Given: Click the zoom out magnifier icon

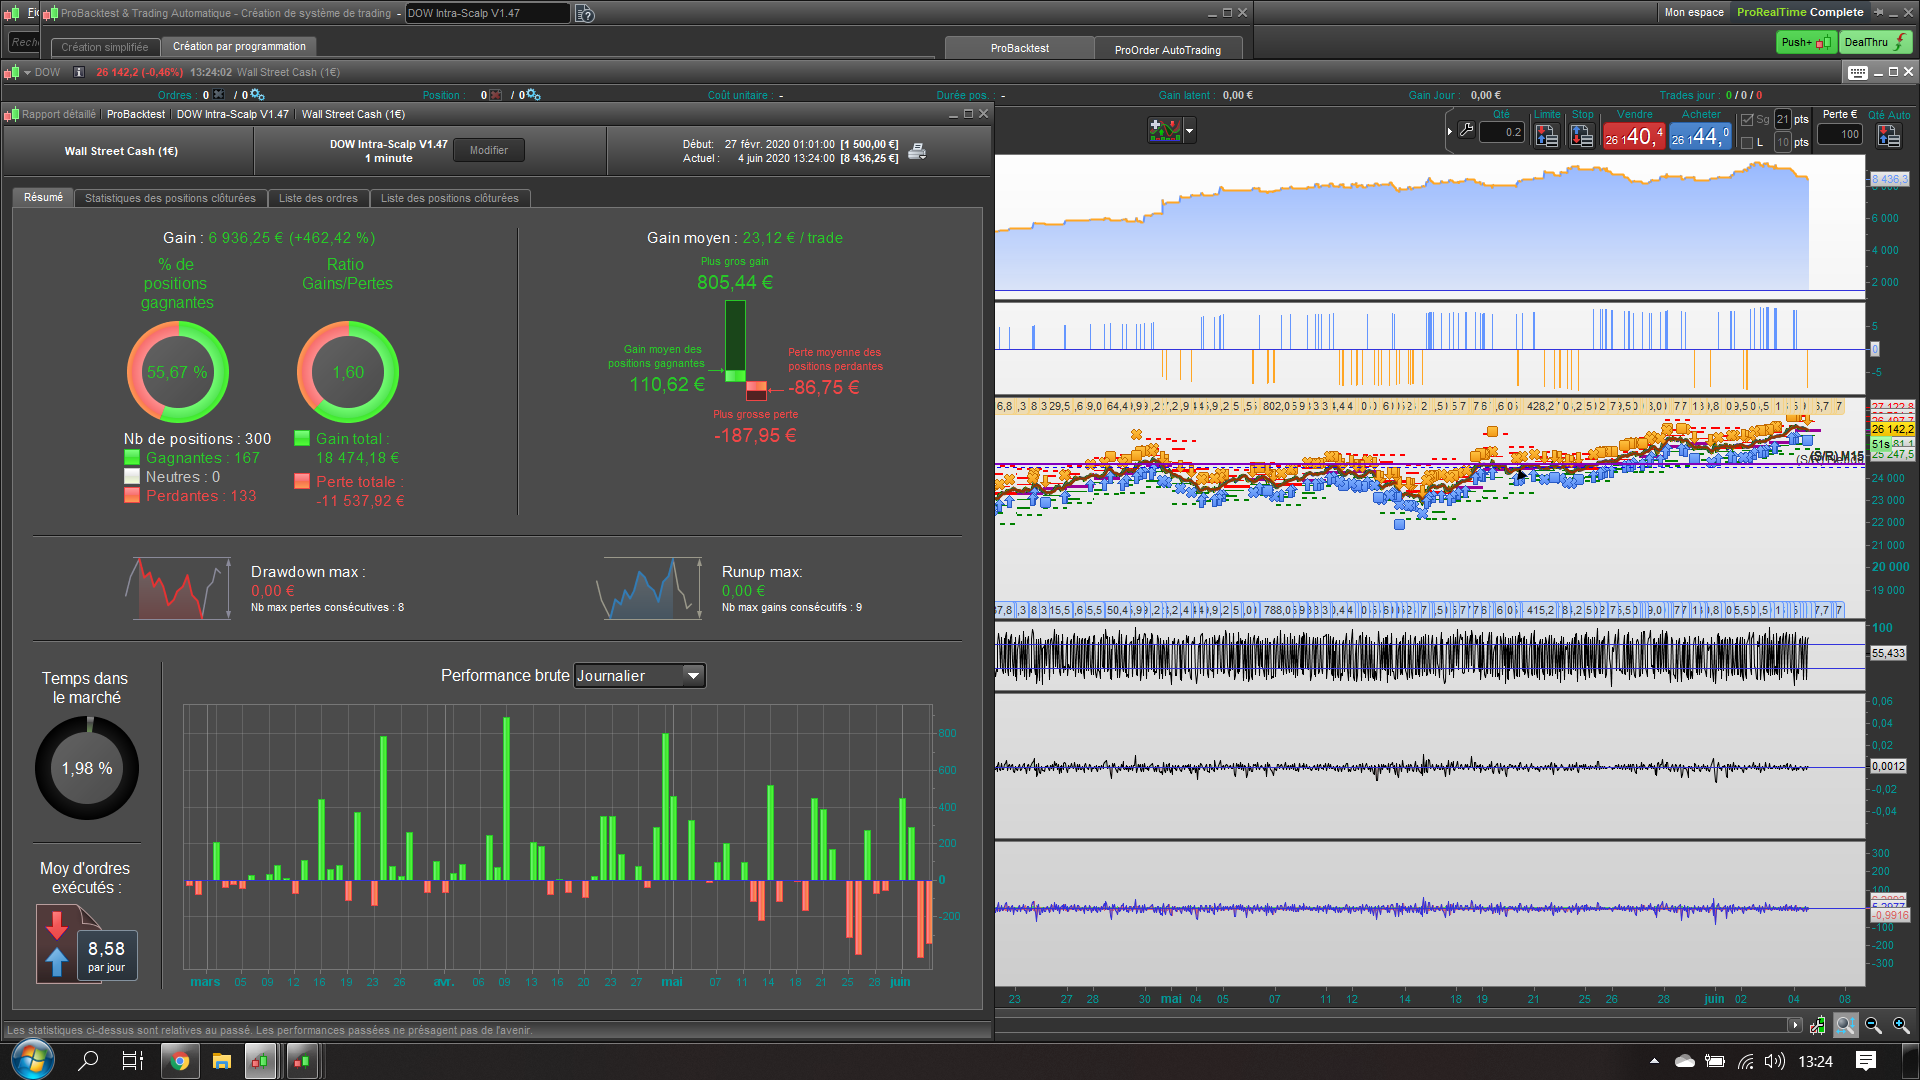Looking at the screenshot, I should pos(1873,1026).
